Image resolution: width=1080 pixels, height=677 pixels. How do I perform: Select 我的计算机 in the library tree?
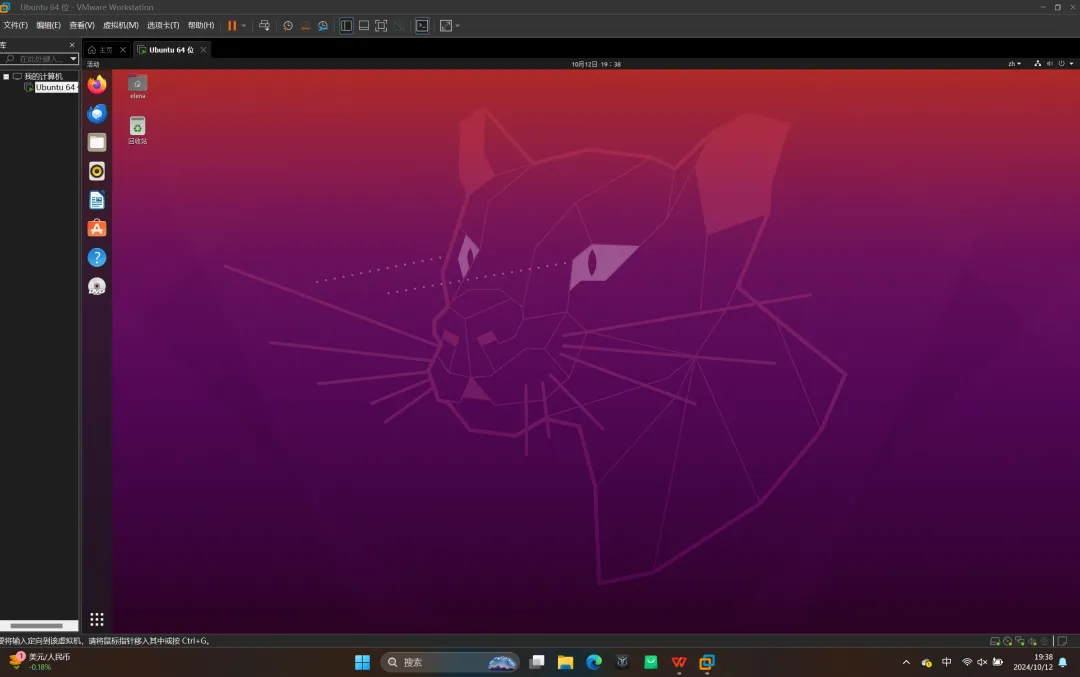pyautogui.click(x=43, y=76)
